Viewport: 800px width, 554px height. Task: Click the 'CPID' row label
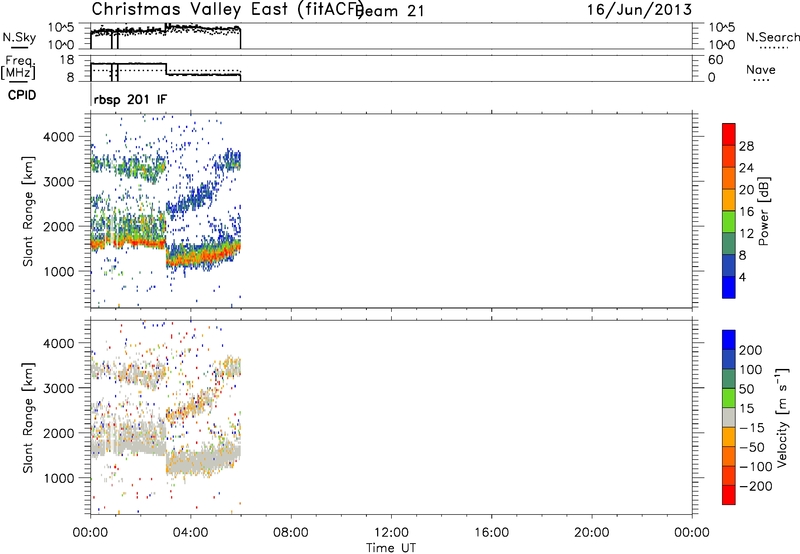(22, 95)
